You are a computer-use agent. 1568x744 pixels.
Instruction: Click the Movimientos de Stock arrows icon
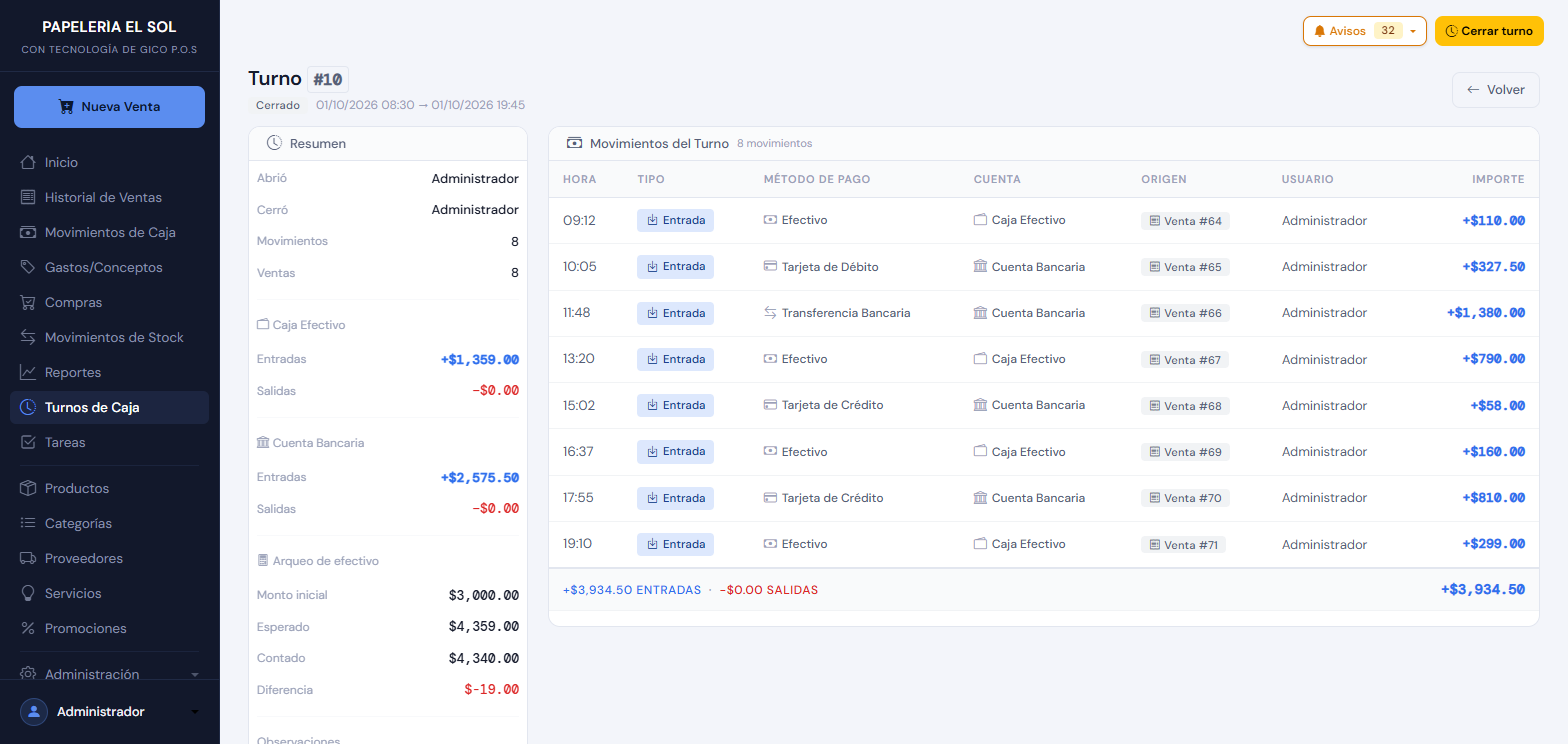click(x=28, y=337)
